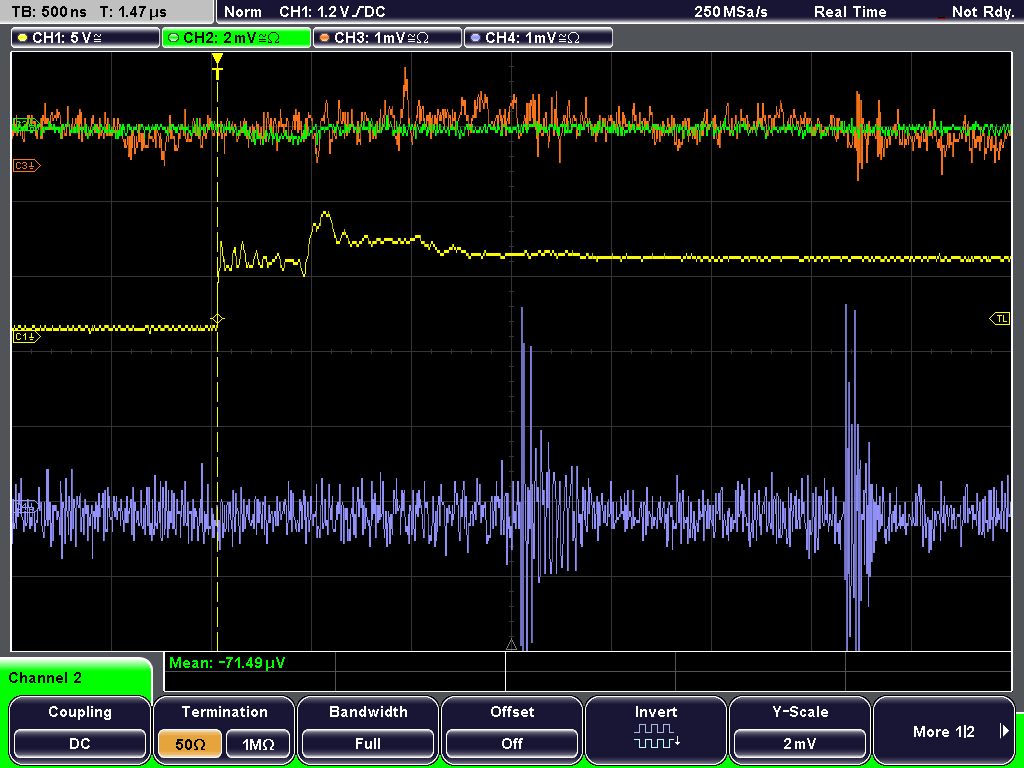Click the yellow trigger point diamond on CH1 waveform
The width and height of the screenshot is (1024, 768).
(217, 319)
